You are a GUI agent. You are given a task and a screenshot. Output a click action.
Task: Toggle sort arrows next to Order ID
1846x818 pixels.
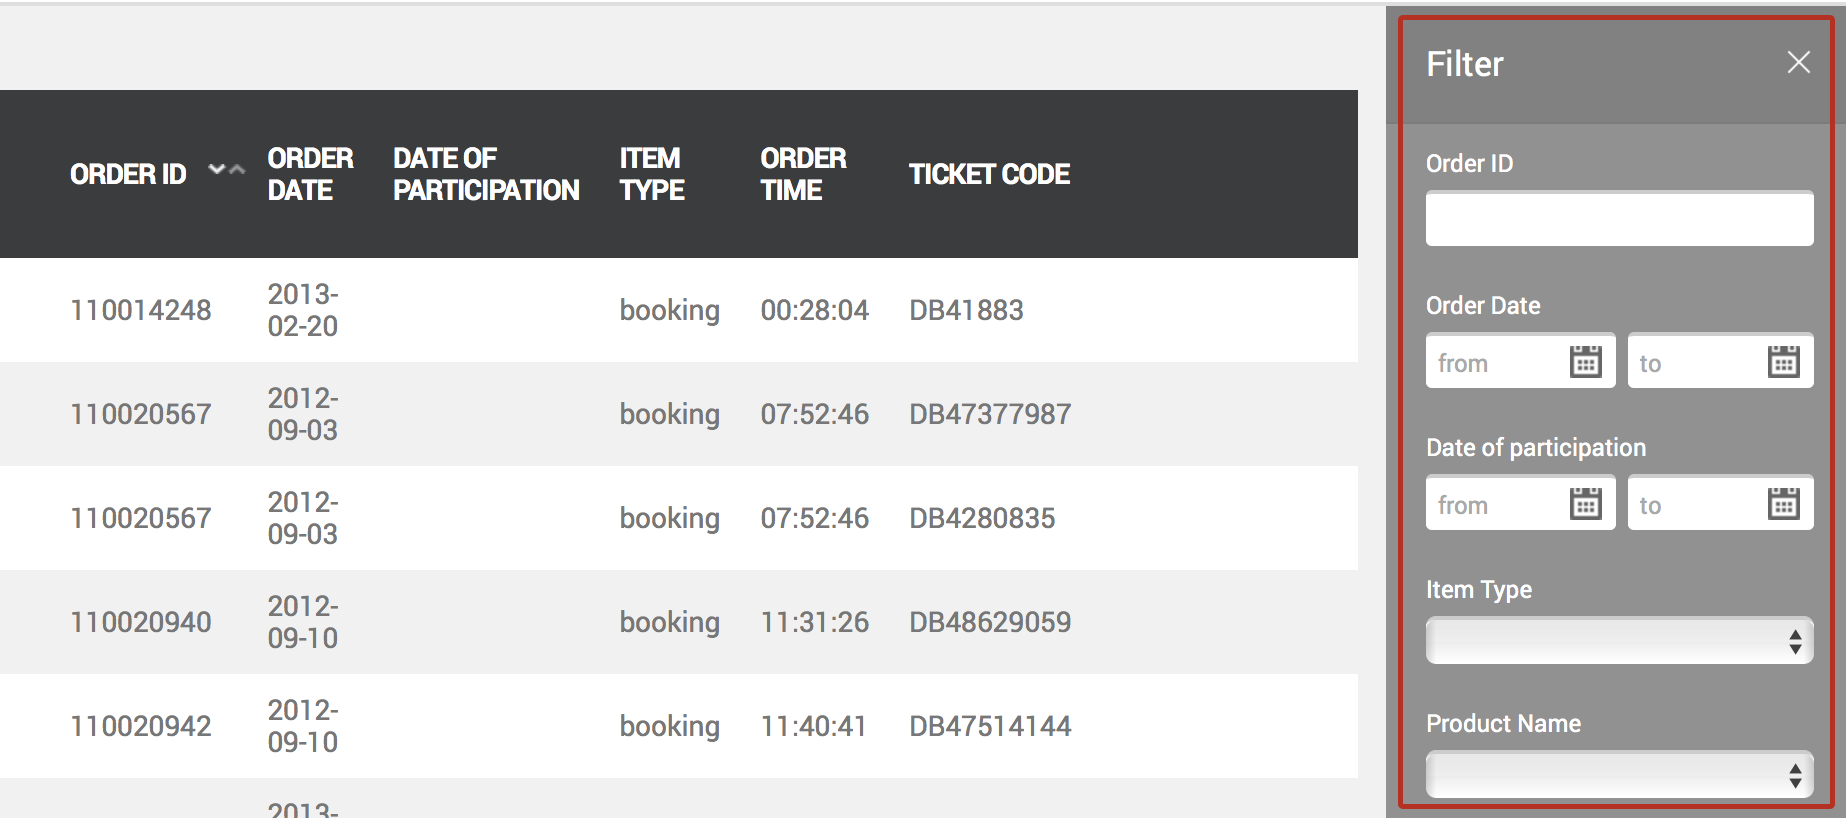coord(226,170)
